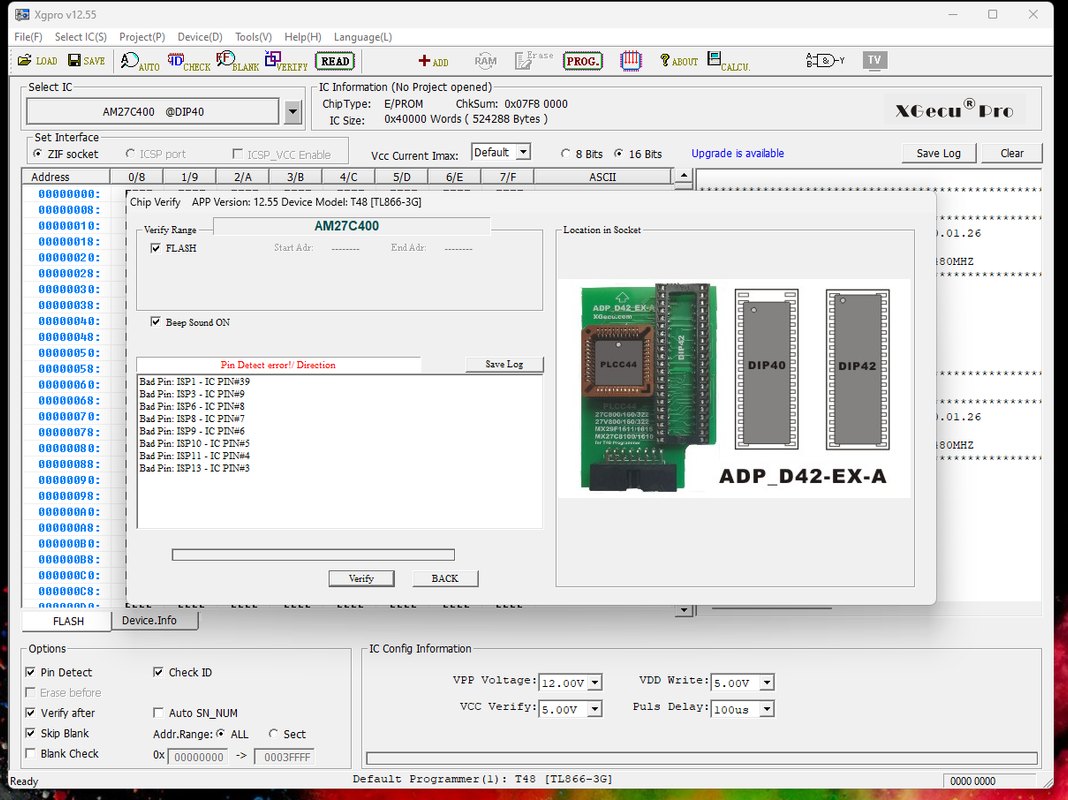
Task: Open the VCC Verify dropdown
Action: pyautogui.click(x=595, y=709)
